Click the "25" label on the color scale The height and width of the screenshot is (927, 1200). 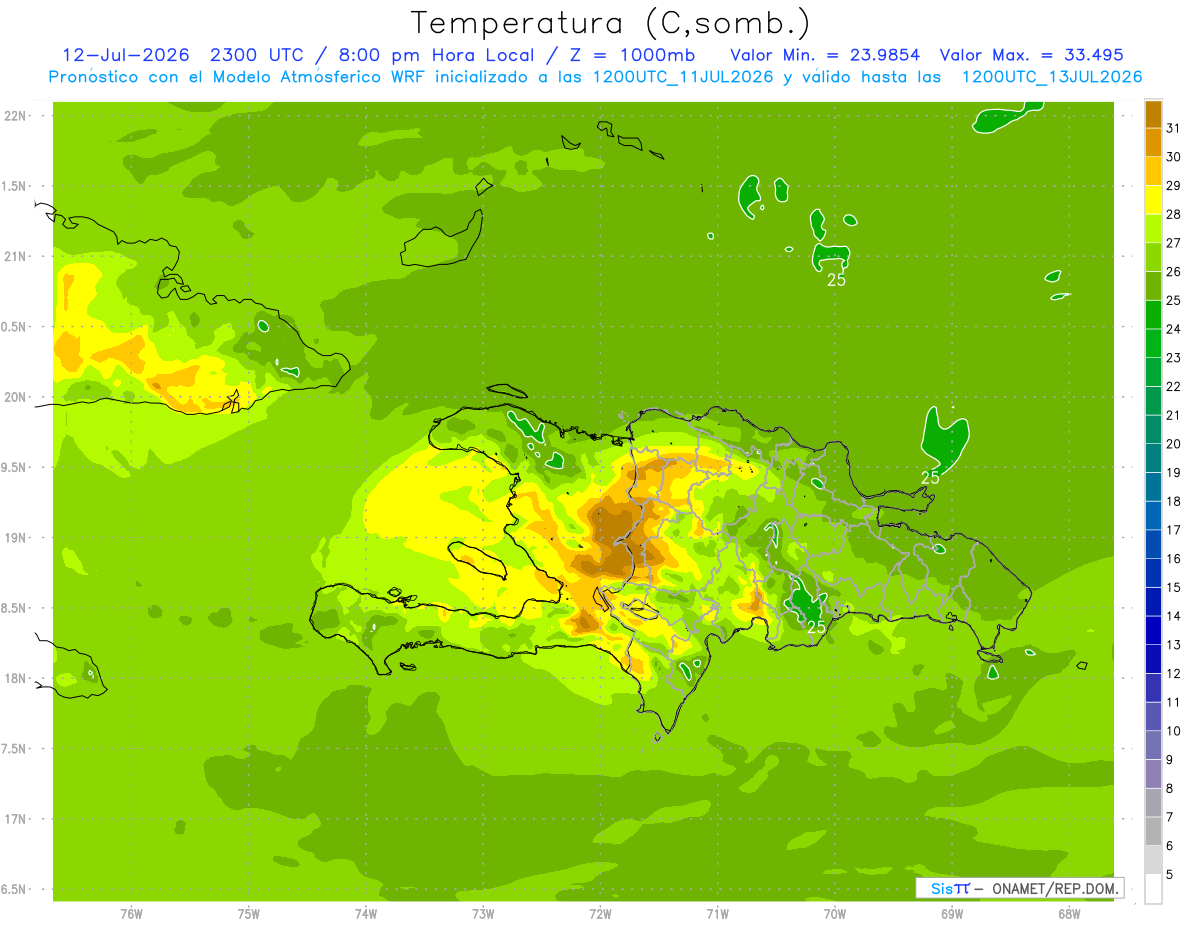coord(1174,300)
